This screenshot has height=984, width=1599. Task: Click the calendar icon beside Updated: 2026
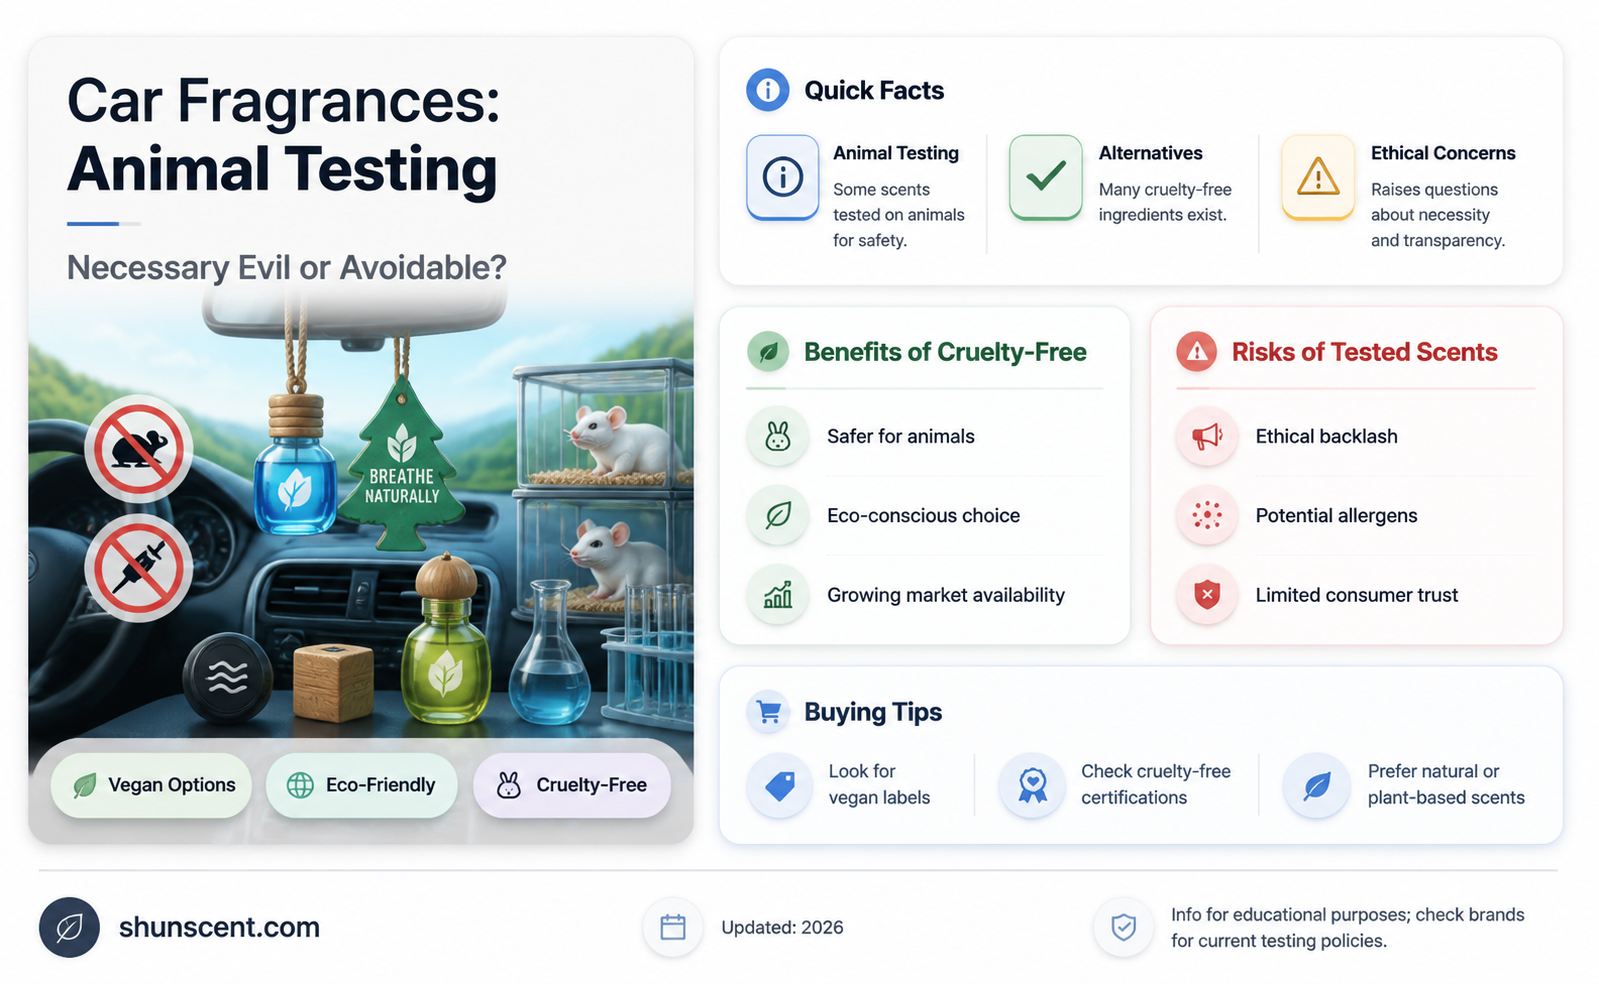click(x=673, y=927)
